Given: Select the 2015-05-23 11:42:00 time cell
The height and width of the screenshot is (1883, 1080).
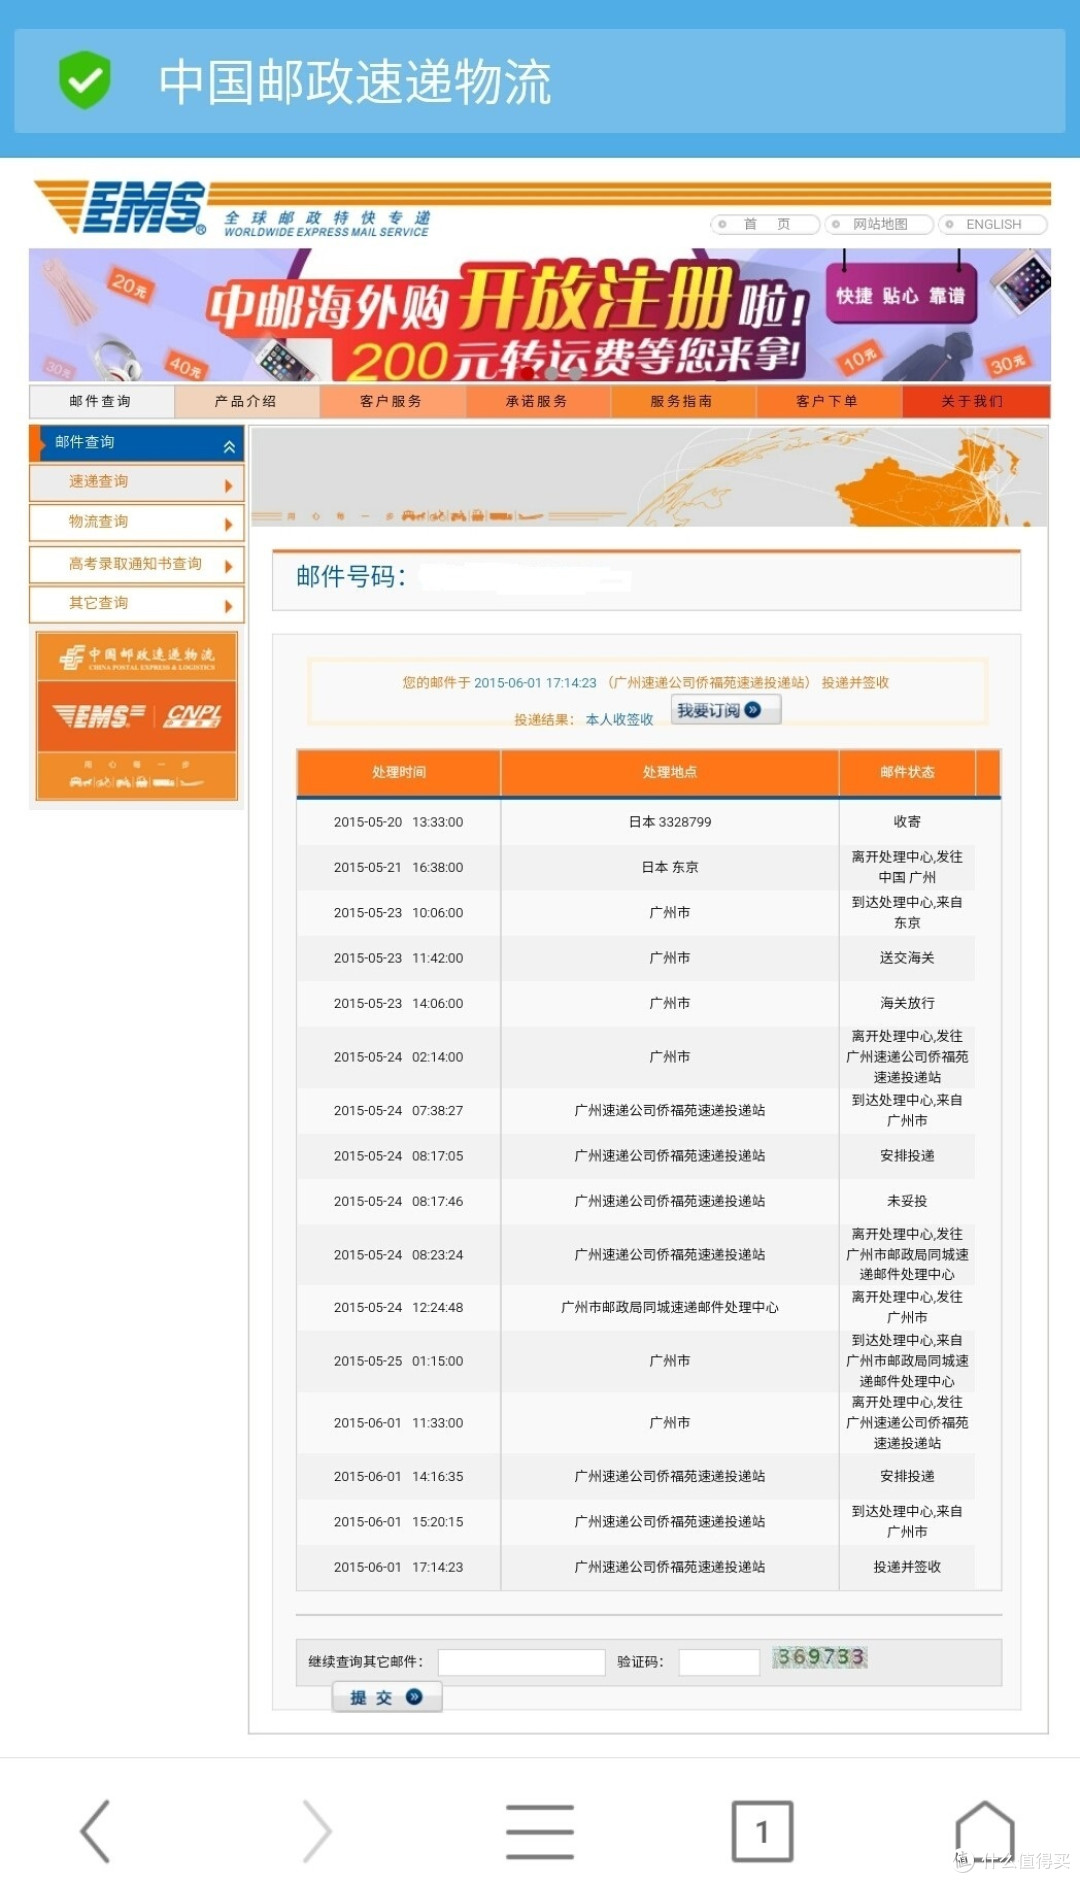Looking at the screenshot, I should [399, 958].
